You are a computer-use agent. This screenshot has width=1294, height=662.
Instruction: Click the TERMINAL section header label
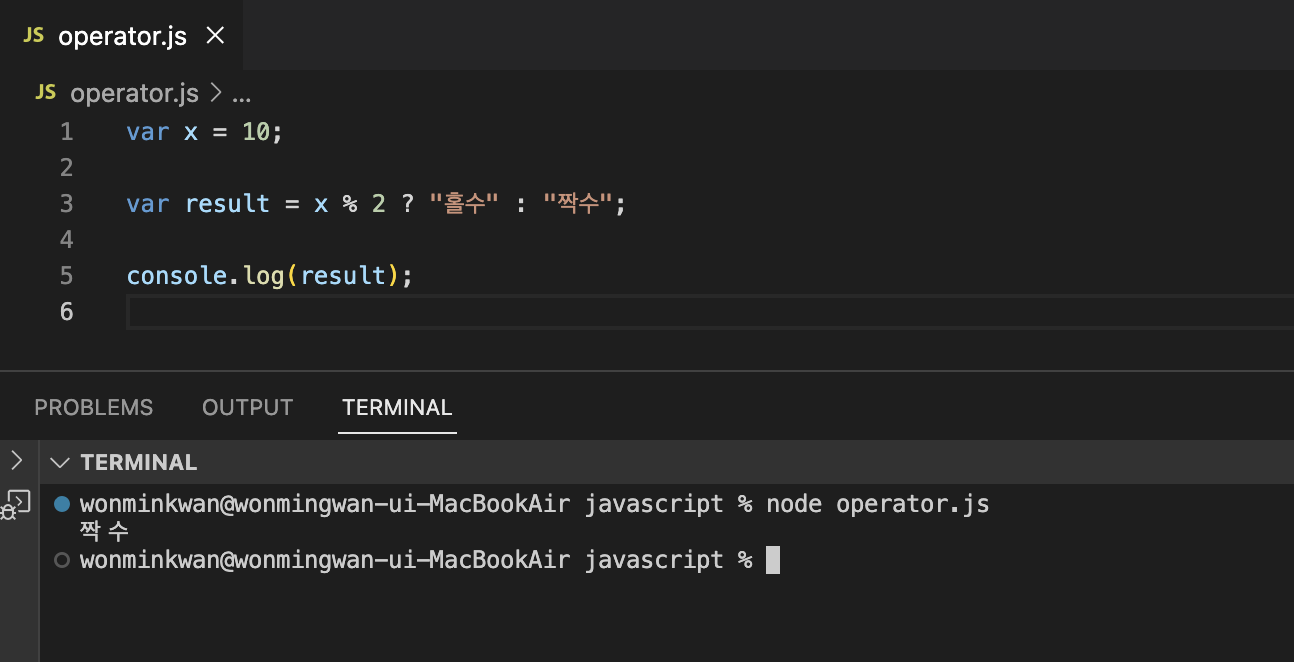pyautogui.click(x=139, y=462)
